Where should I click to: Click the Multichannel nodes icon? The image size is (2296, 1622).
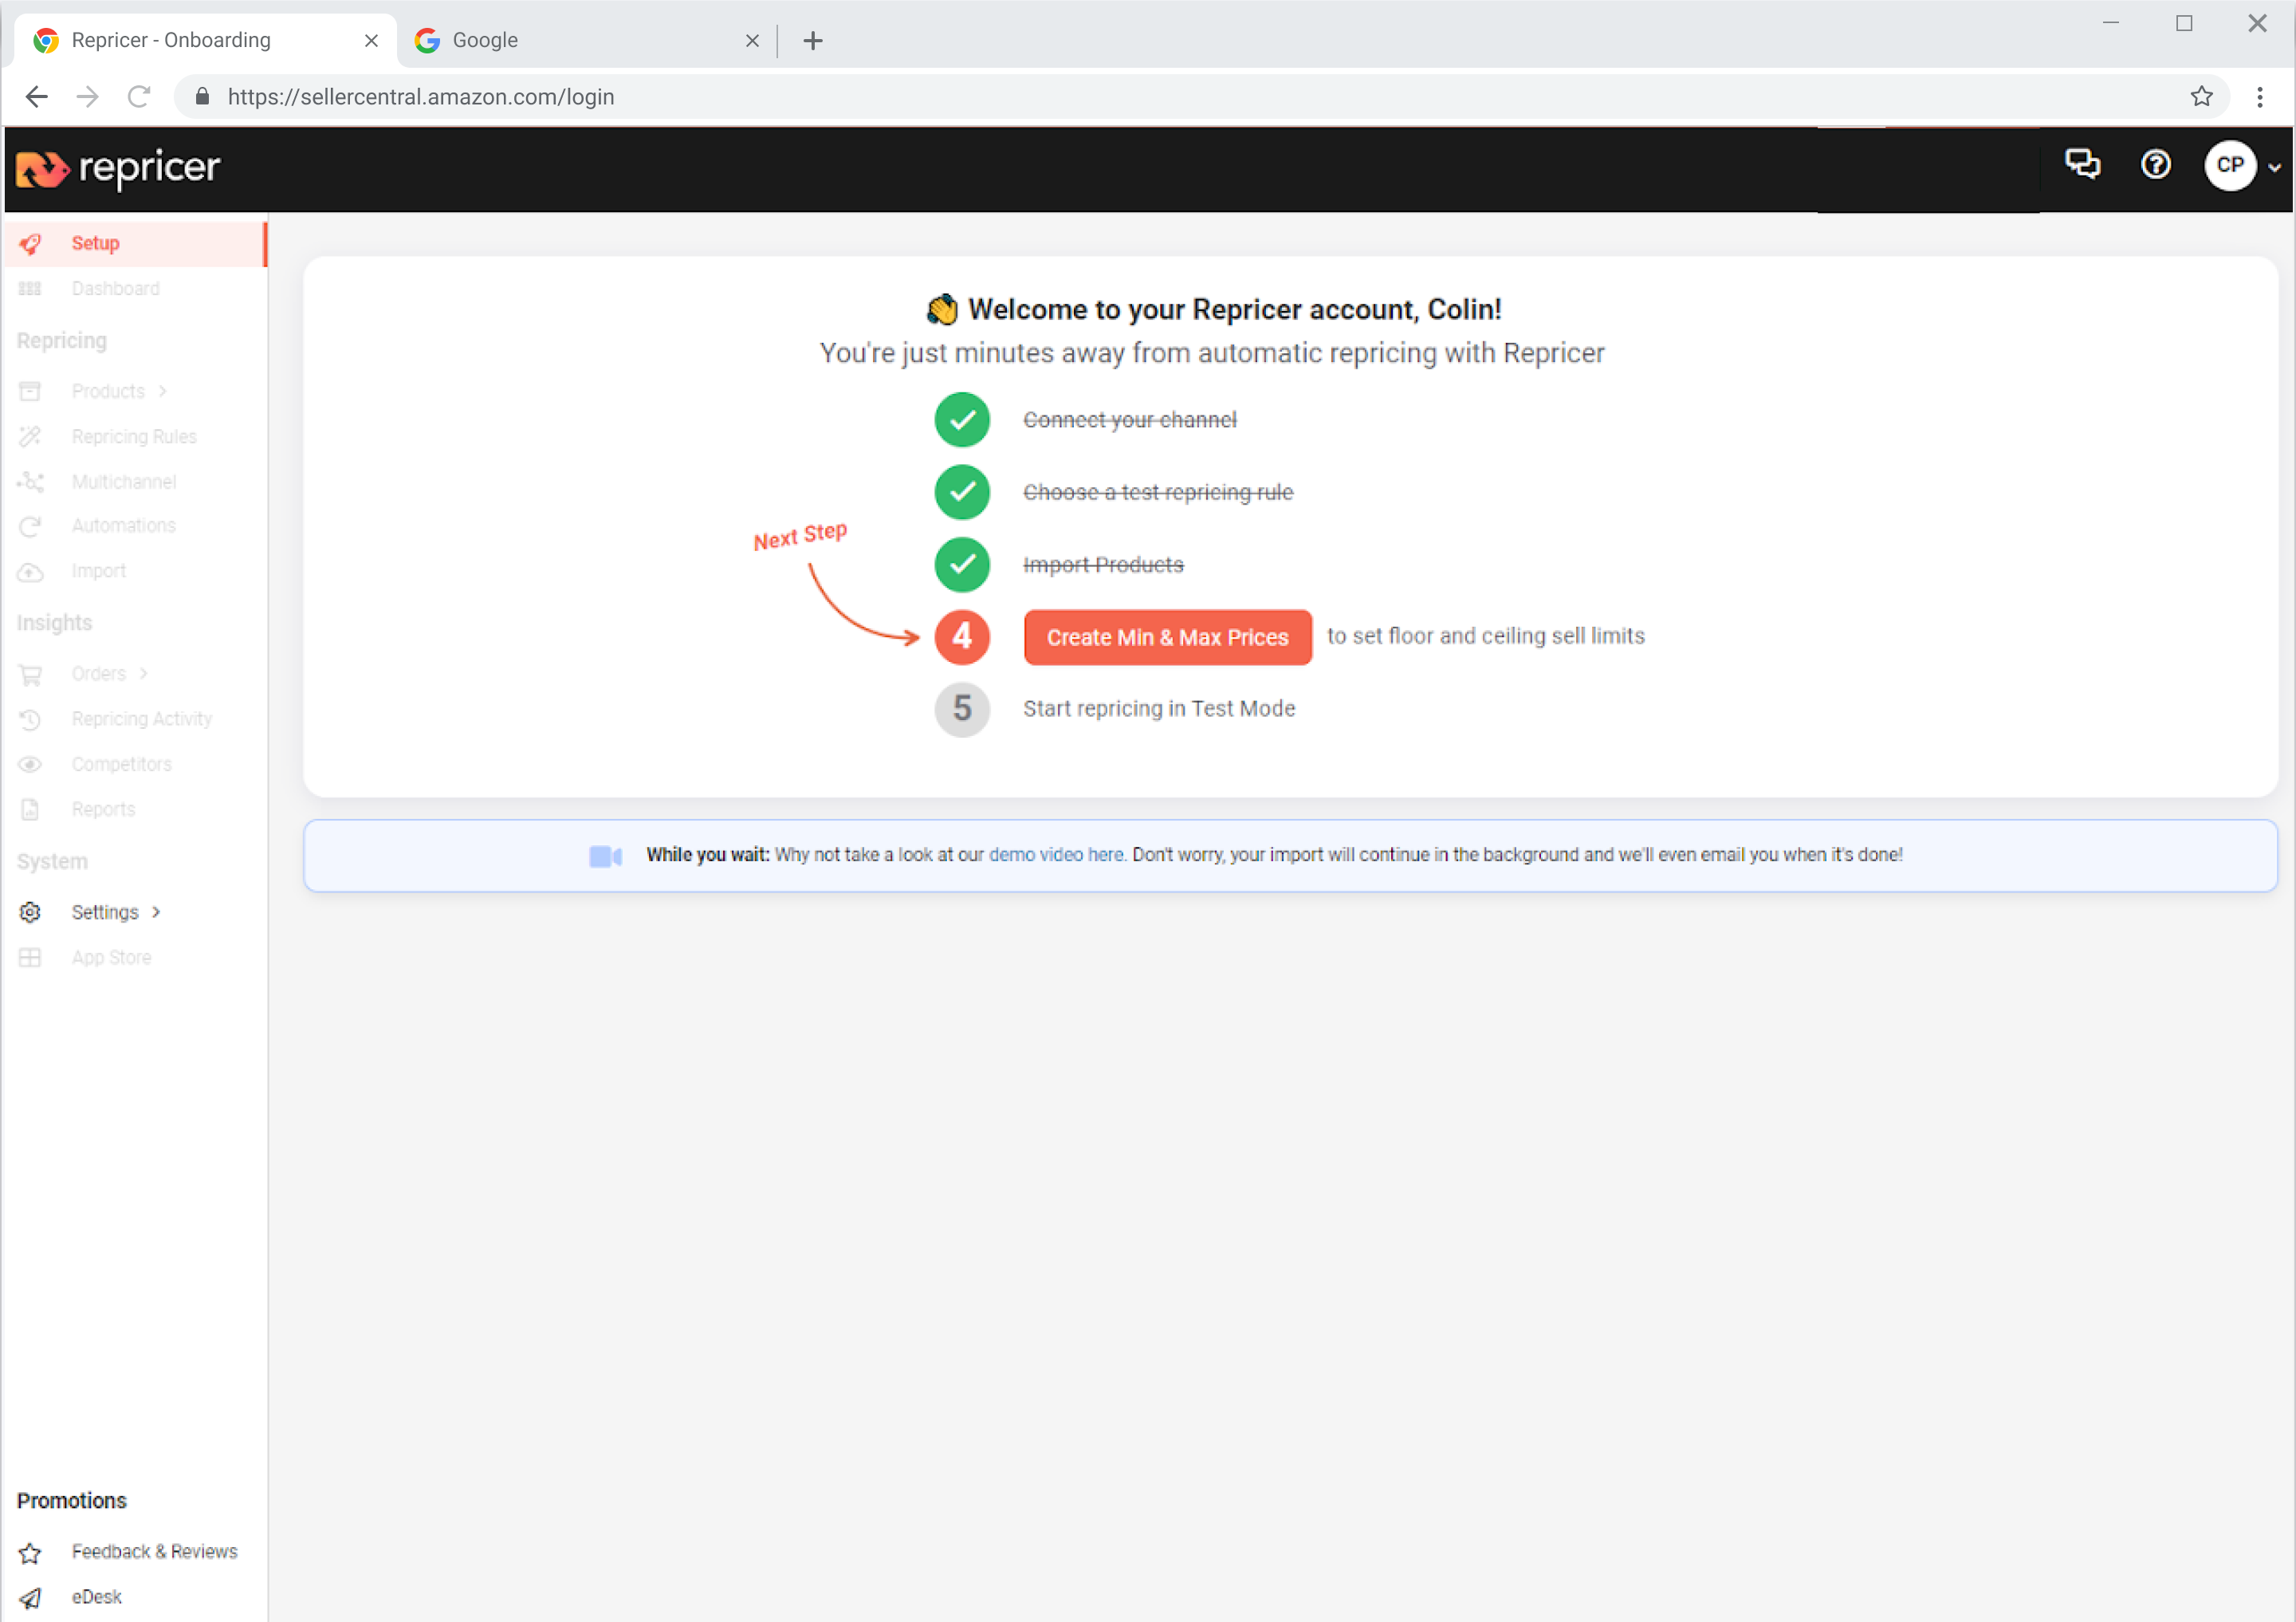point(30,482)
